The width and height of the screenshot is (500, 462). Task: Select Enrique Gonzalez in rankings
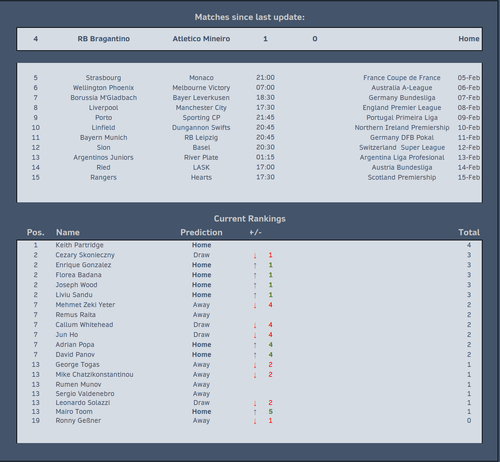pyautogui.click(x=83, y=265)
